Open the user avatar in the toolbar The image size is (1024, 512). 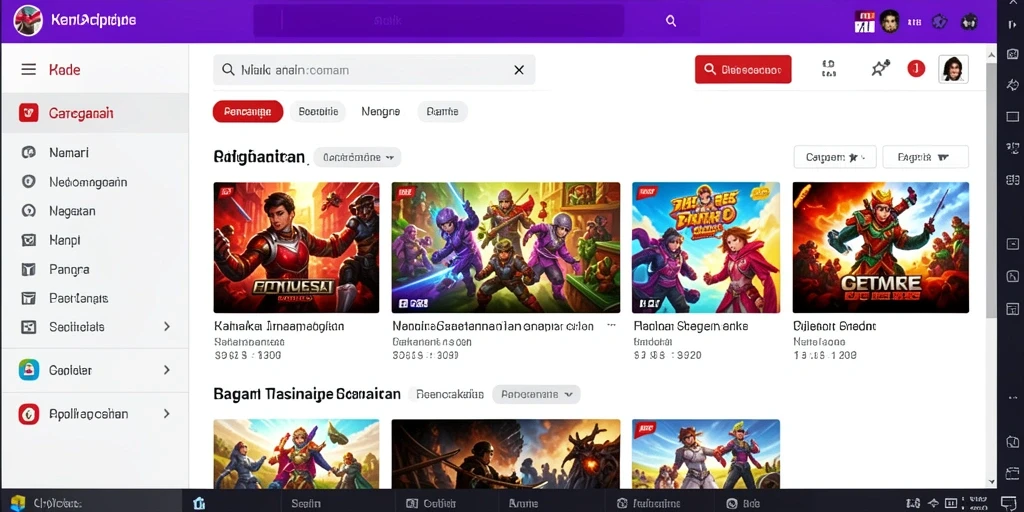coord(953,69)
